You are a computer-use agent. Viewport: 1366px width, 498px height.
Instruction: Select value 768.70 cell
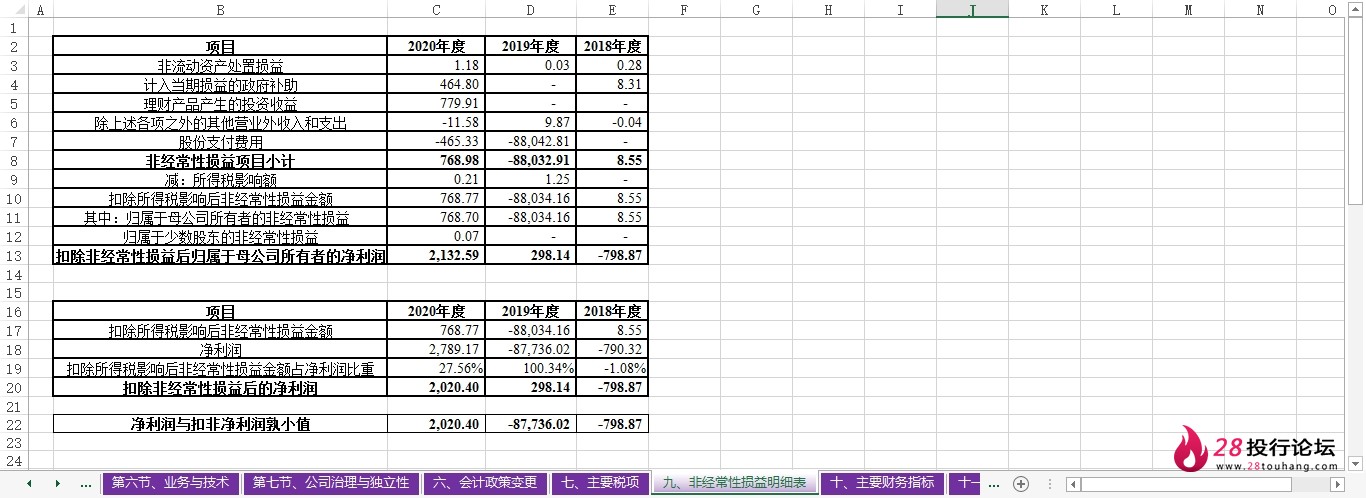[436, 218]
